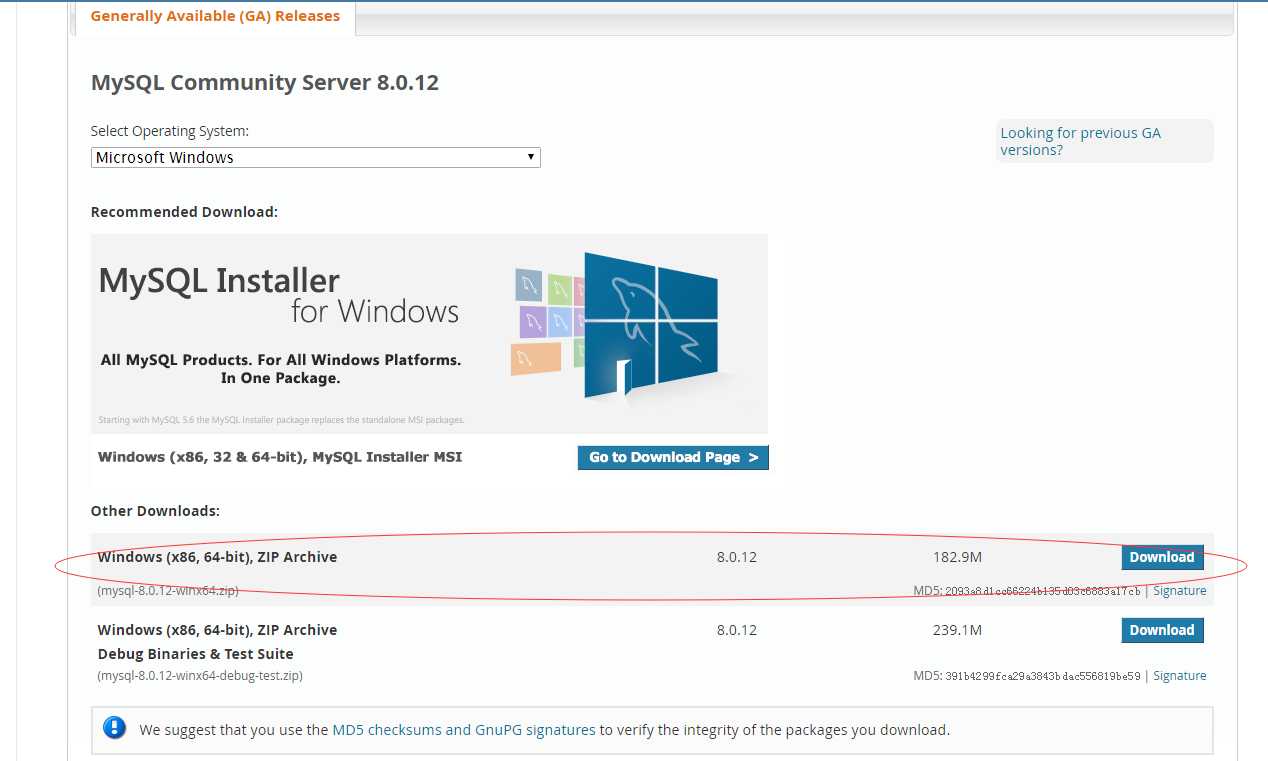Click the Select Operating System label
Image resolution: width=1268 pixels, height=761 pixels.
click(170, 131)
